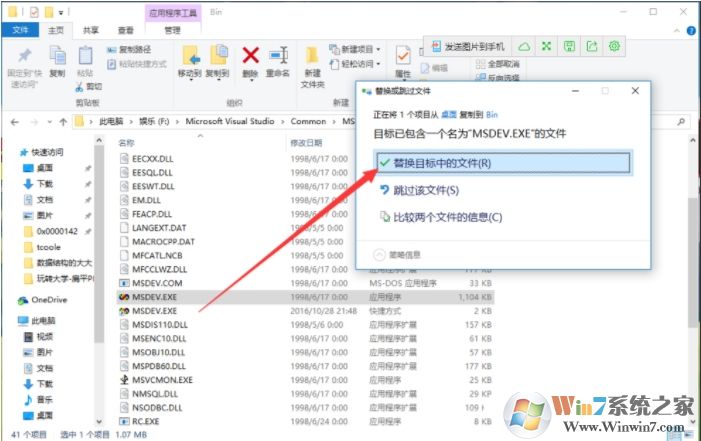Click the blue help icon in ribbon corner
The width and height of the screenshot is (701, 441).
coord(691,30)
